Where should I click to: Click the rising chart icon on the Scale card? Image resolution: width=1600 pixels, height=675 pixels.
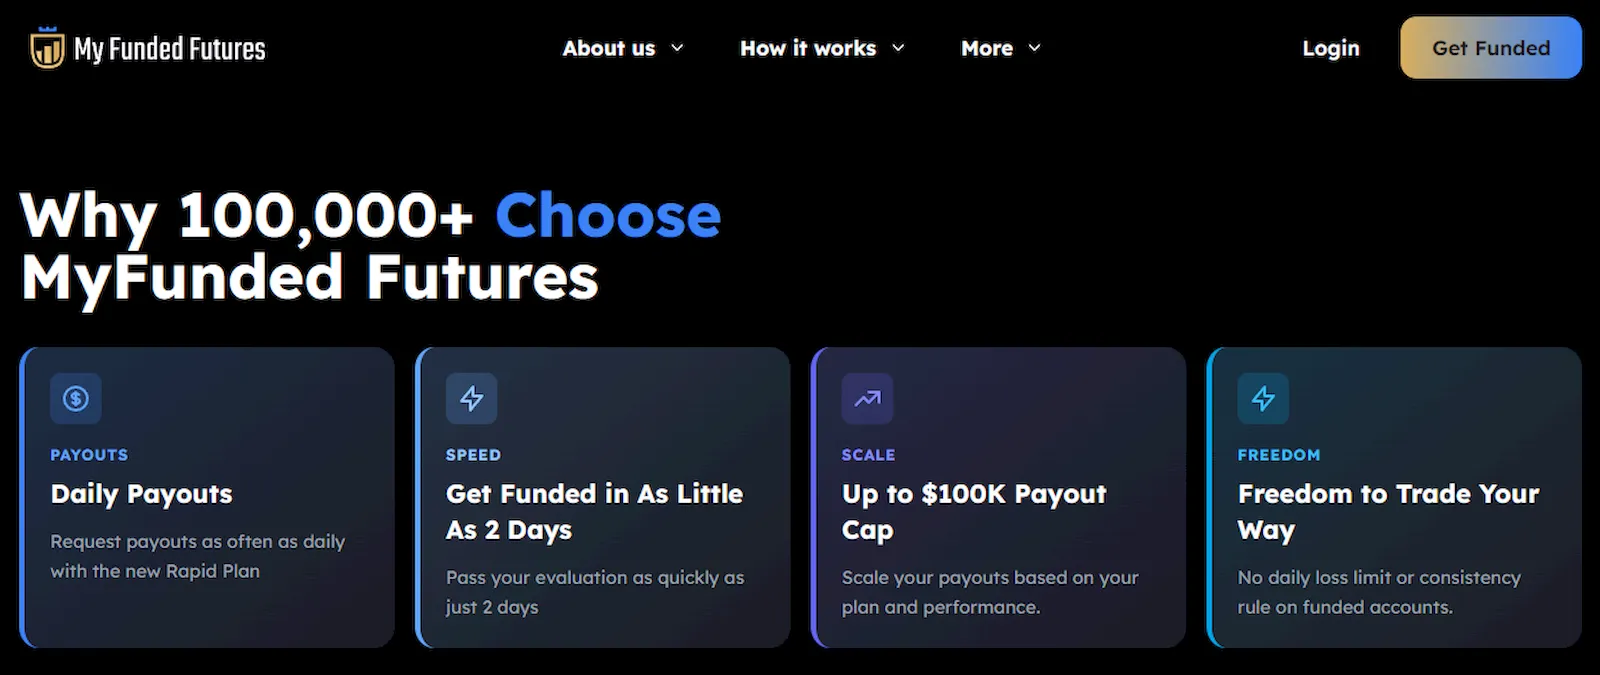click(867, 398)
